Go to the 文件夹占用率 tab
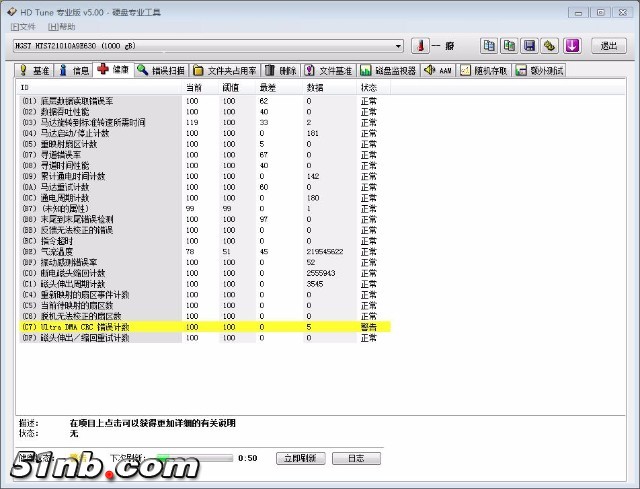This screenshot has height=489, width=640. coord(225,71)
